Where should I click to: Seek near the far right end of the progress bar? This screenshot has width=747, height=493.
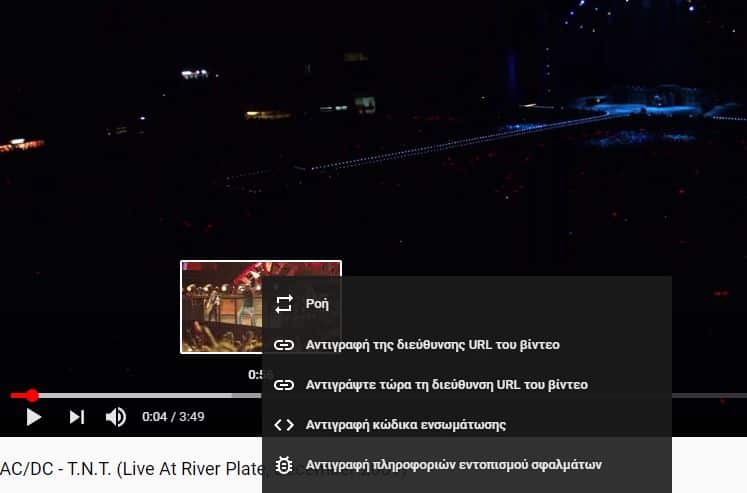tap(734, 395)
